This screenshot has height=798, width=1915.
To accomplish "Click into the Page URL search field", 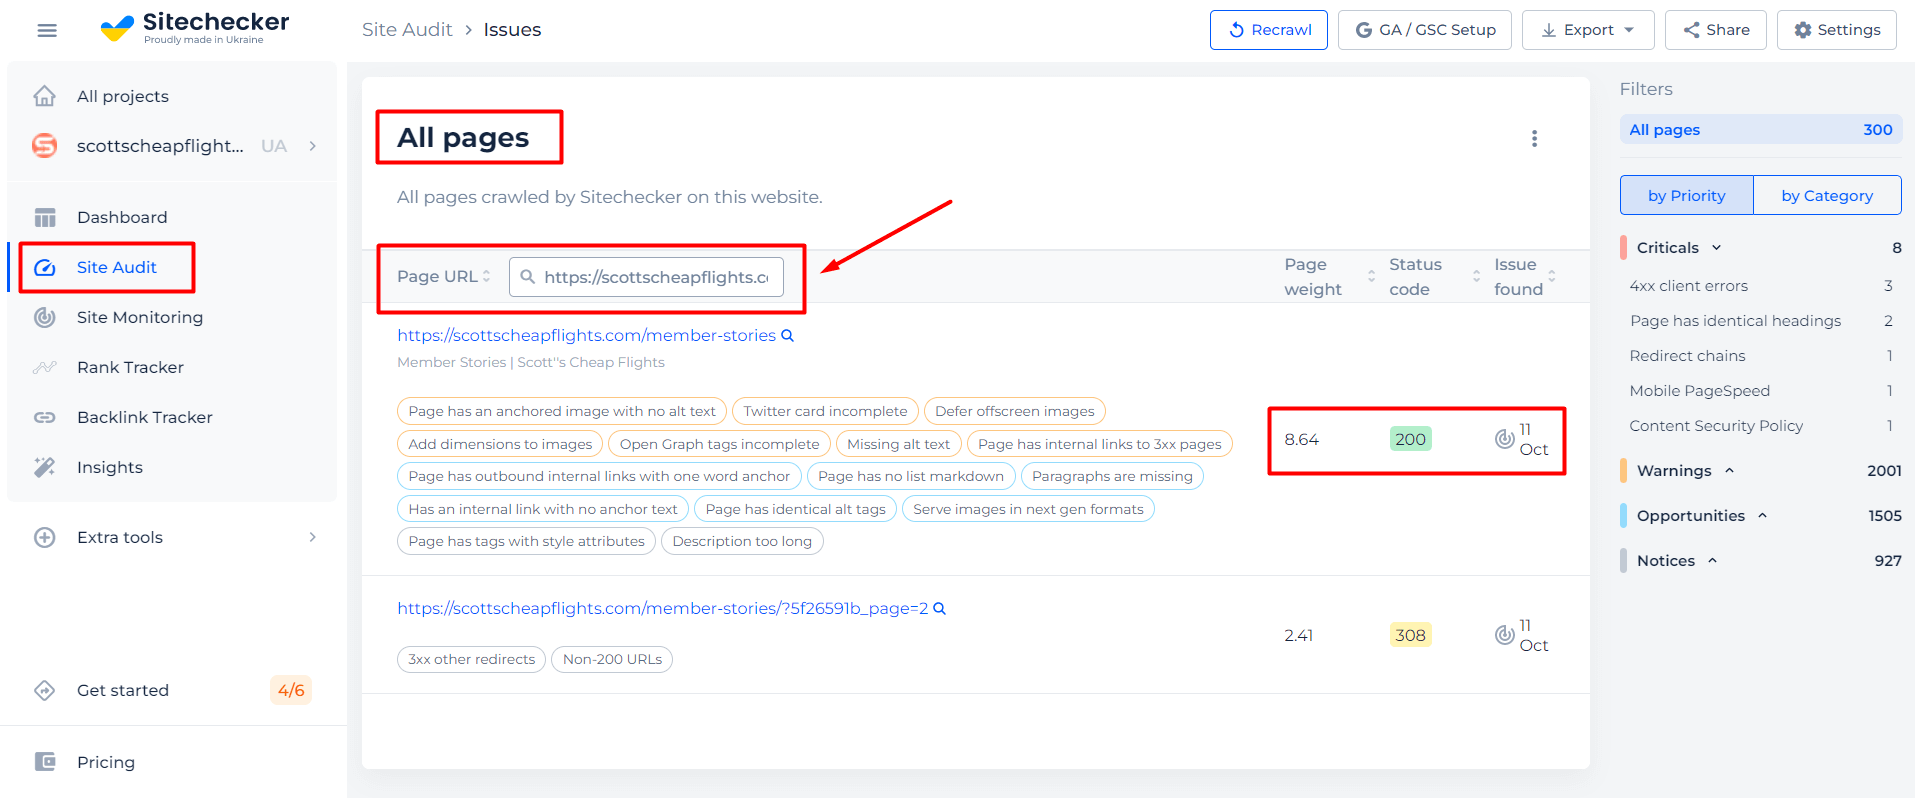I will click(646, 277).
